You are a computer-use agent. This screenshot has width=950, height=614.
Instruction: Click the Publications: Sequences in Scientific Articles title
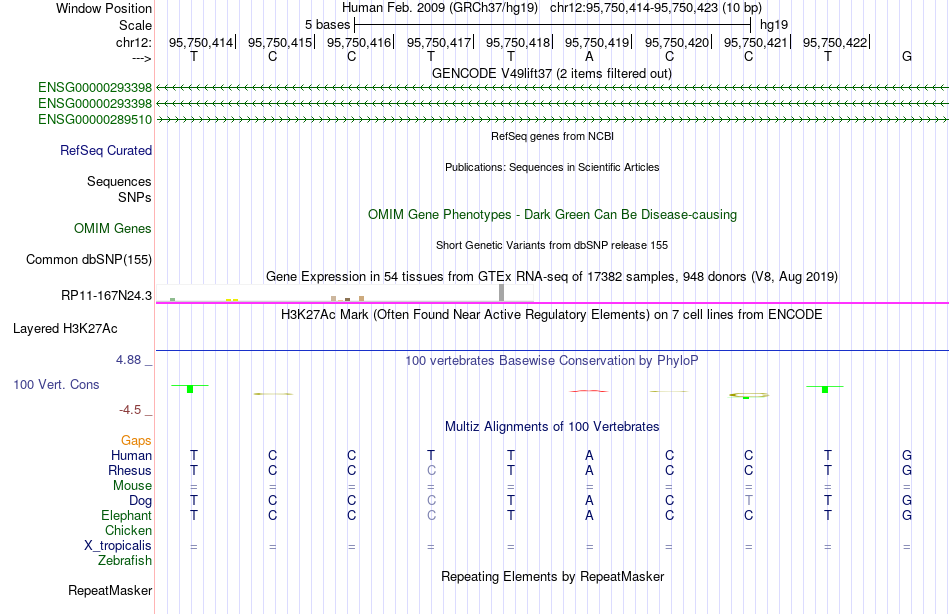click(x=552, y=167)
